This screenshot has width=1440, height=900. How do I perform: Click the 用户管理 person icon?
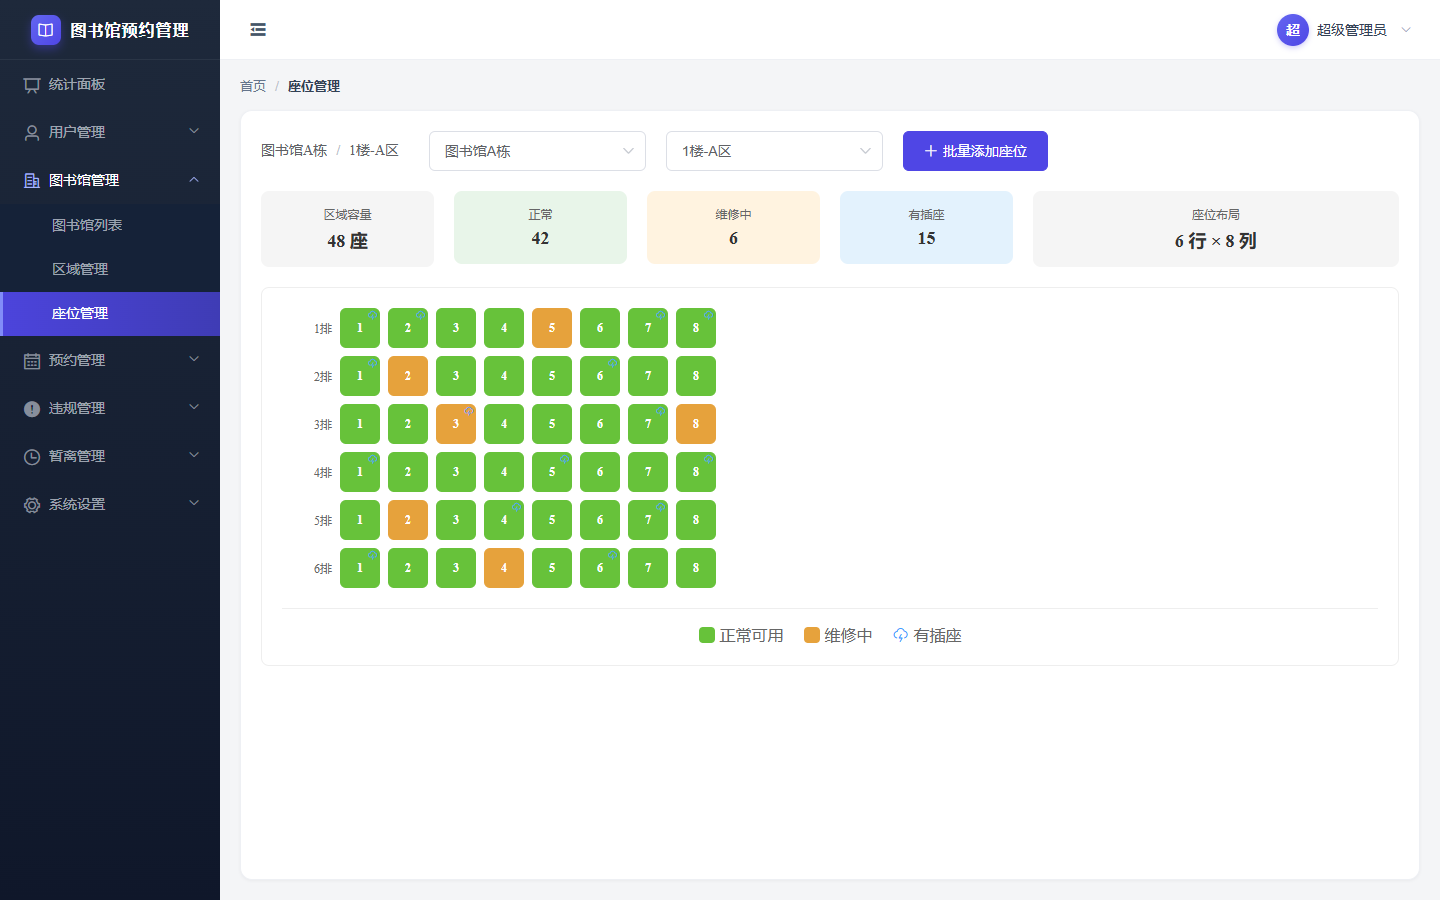pos(32,133)
